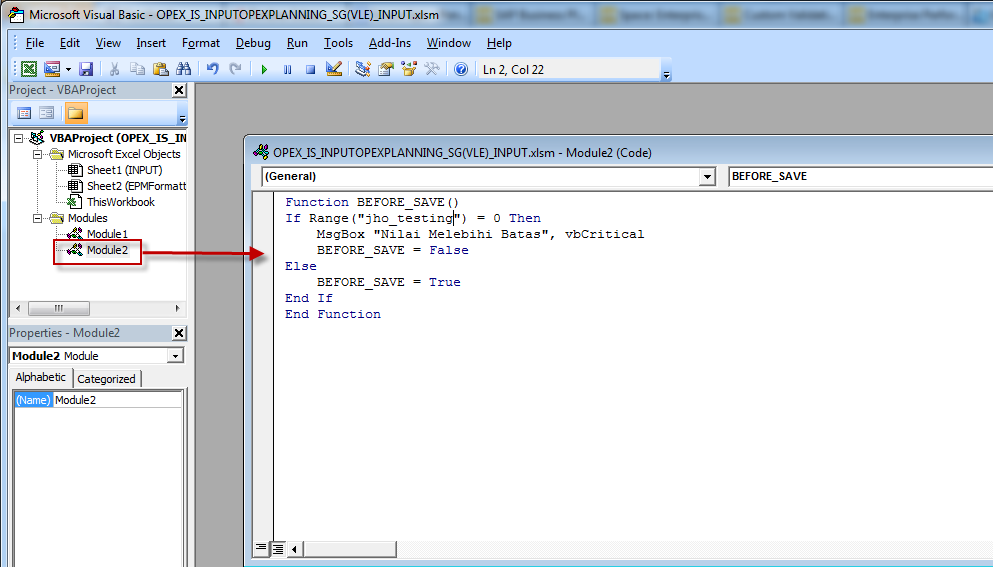Cut selection using scissors icon
Image resolution: width=993 pixels, height=567 pixels.
(115, 69)
